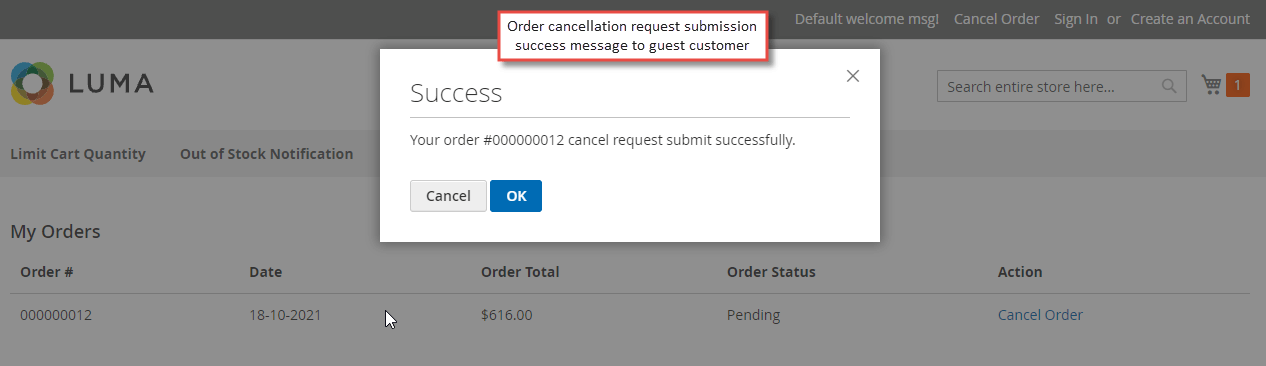Open Cancel Order link in top header
The image size is (1266, 366).
[x=996, y=19]
